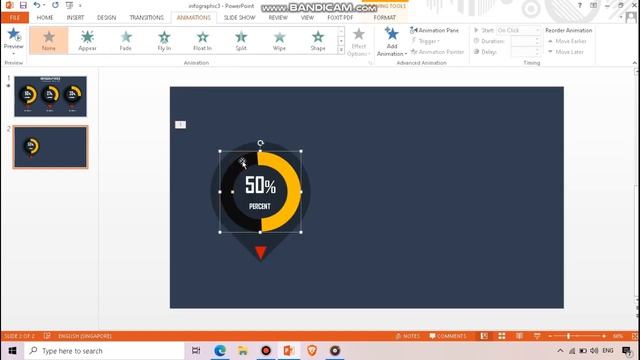Click spell check icon in status bar

click(47, 336)
